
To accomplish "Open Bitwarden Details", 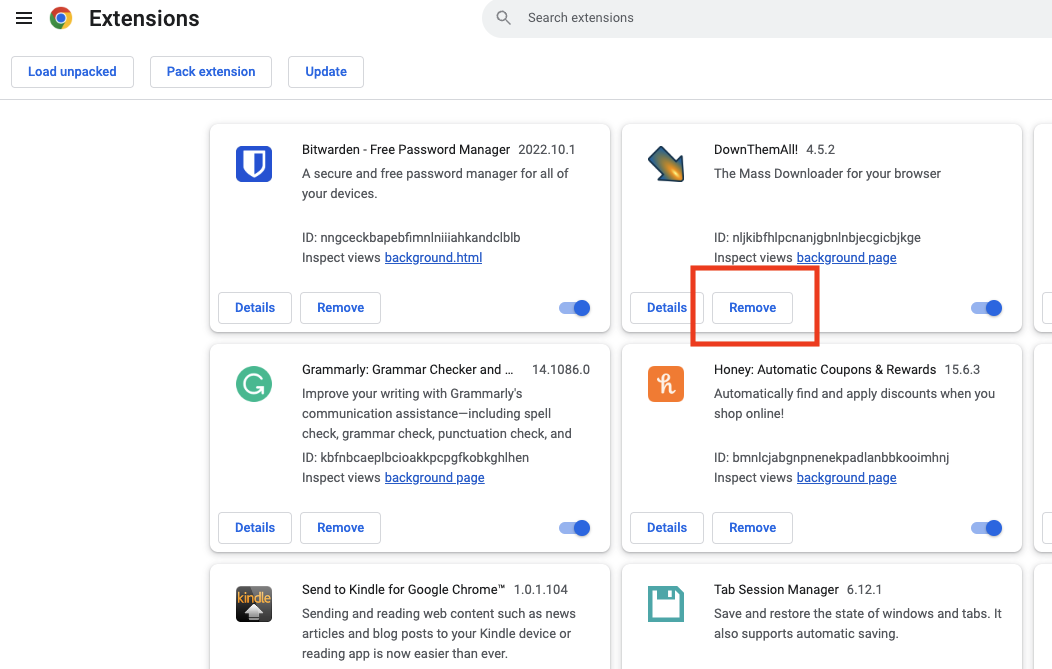I will click(255, 308).
